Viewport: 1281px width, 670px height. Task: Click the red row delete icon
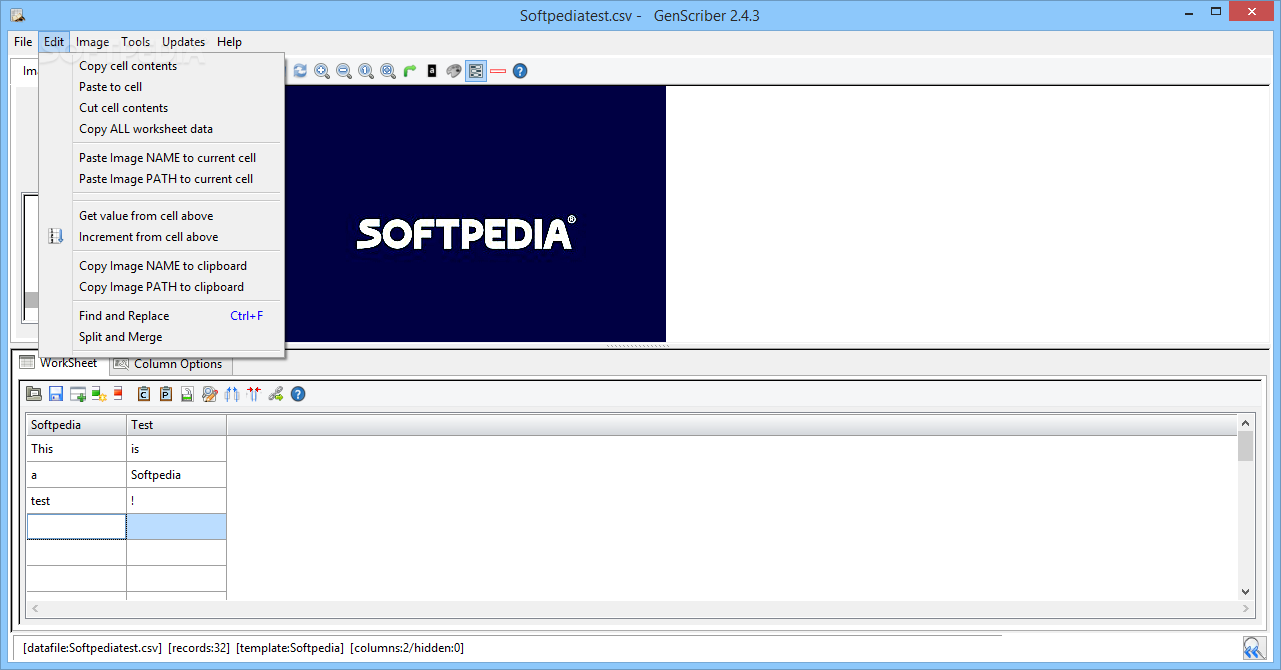click(x=118, y=394)
